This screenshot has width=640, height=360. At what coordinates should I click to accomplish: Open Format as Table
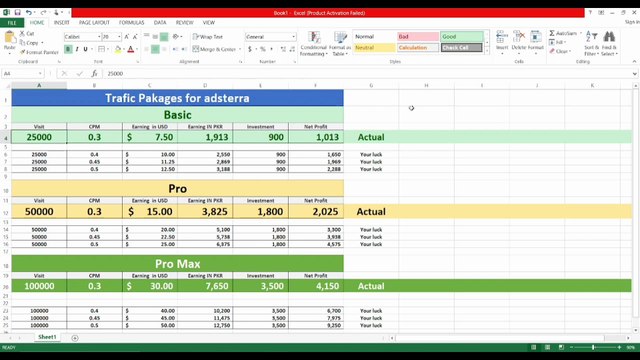coord(340,44)
